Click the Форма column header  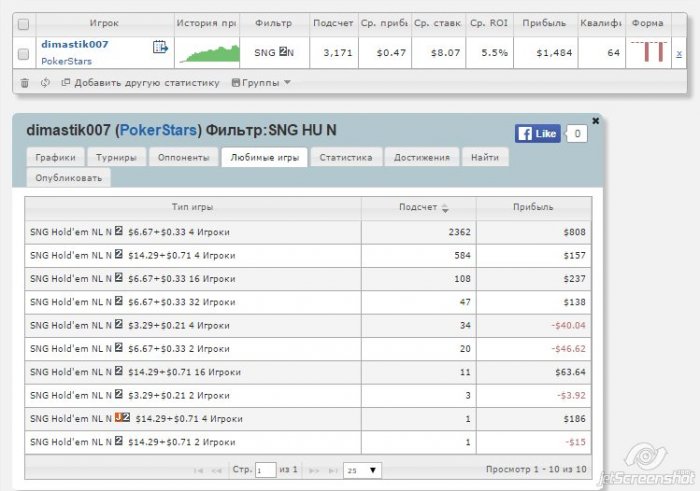click(647, 23)
